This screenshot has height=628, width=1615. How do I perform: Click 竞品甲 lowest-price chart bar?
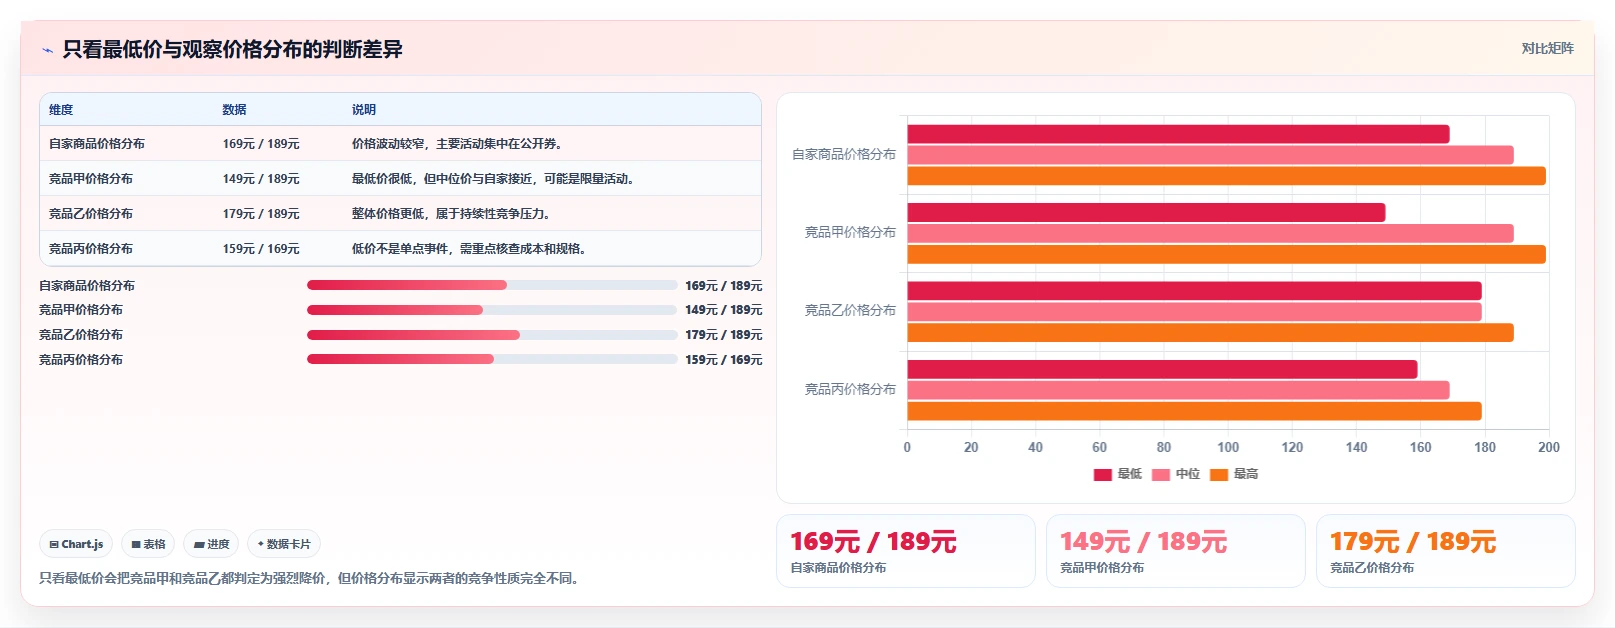1146,212
